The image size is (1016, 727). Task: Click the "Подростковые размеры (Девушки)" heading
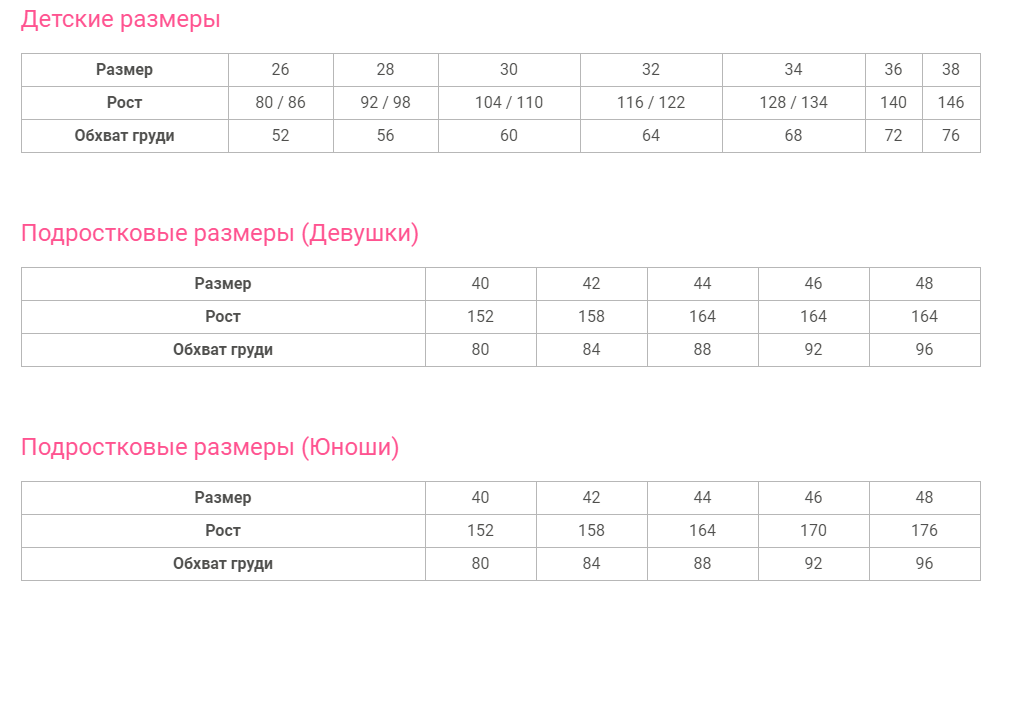click(220, 234)
